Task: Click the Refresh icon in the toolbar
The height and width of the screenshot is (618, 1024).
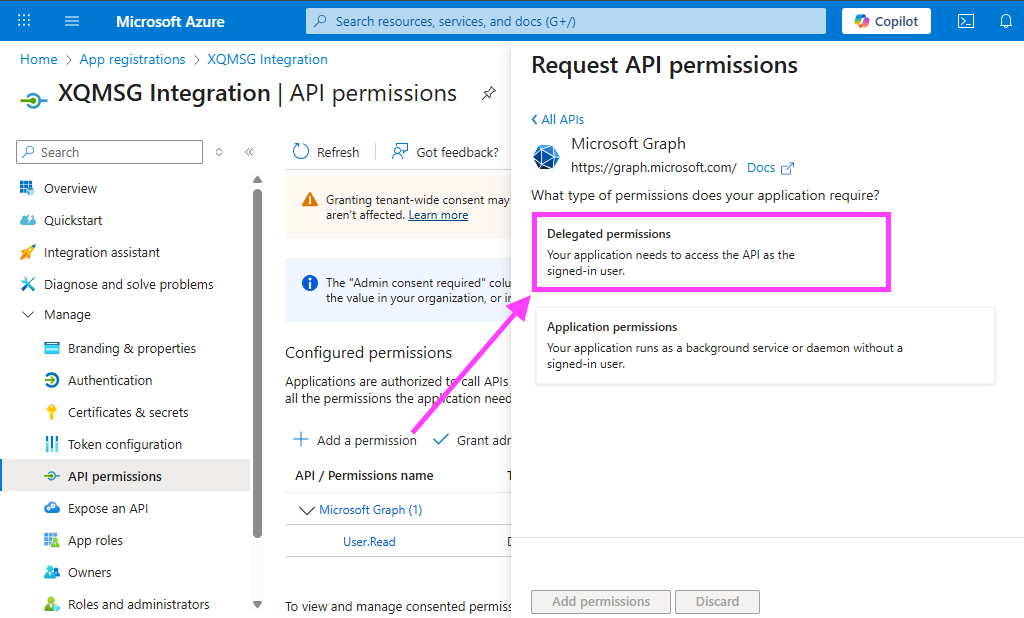Action: (x=301, y=152)
